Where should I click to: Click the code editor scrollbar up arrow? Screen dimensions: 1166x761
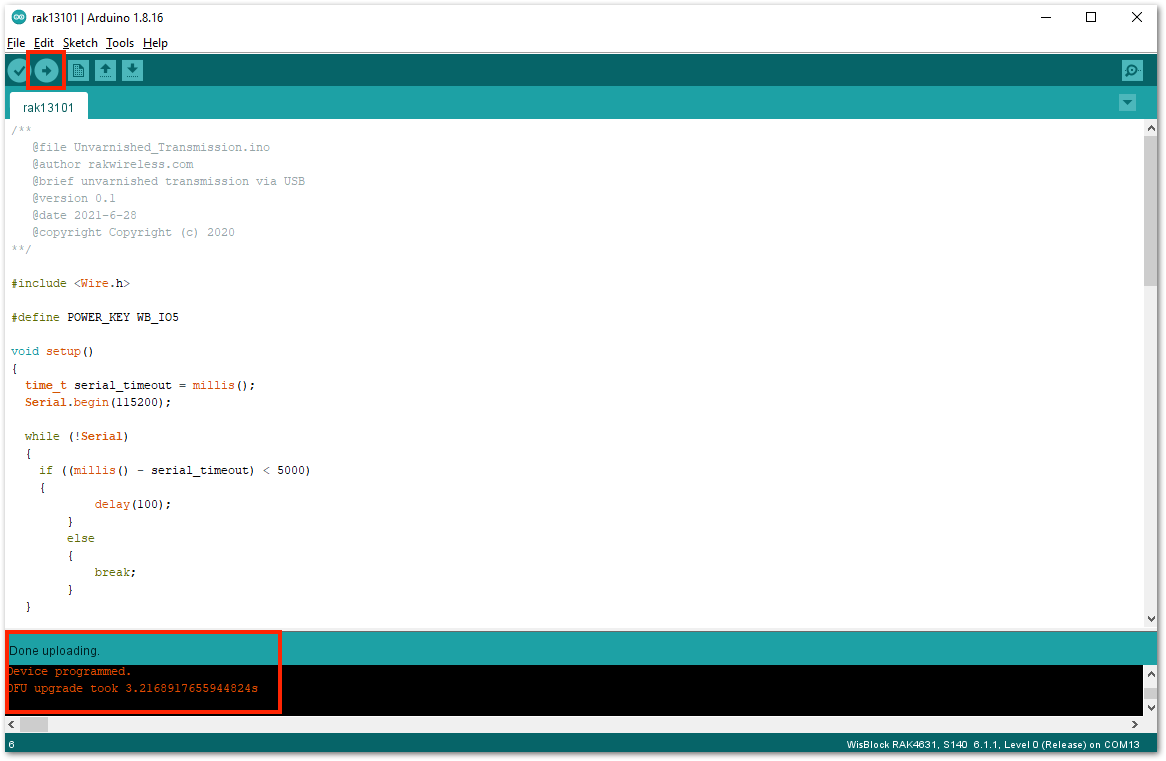pos(1151,128)
